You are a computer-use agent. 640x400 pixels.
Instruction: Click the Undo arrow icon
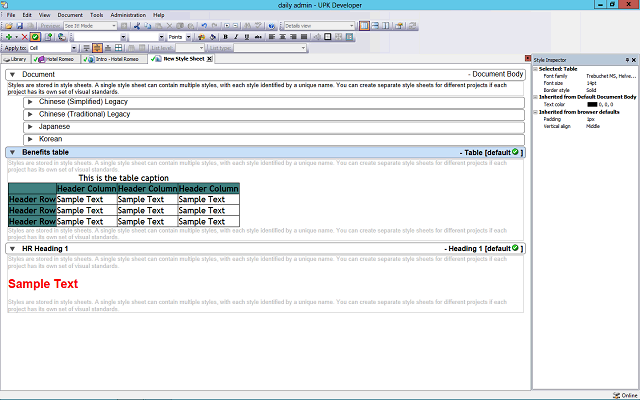204,25
